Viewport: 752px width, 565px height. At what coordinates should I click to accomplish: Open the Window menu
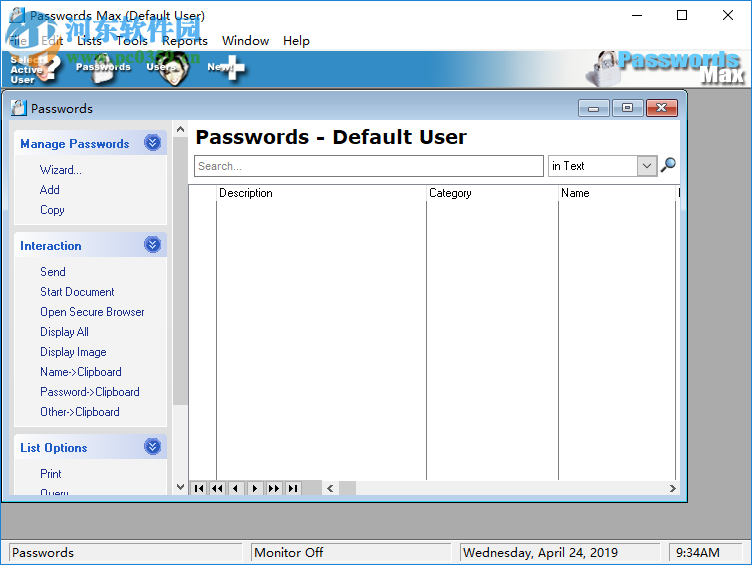(245, 41)
